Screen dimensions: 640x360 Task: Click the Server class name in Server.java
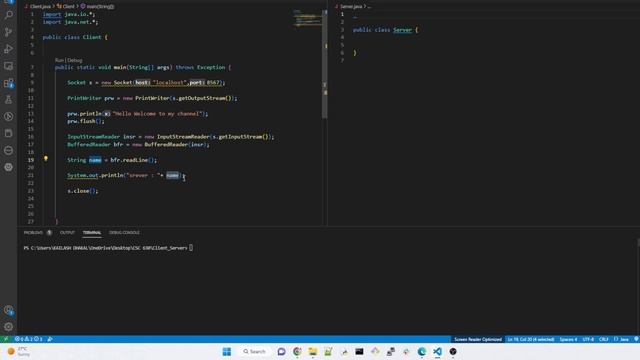point(402,30)
